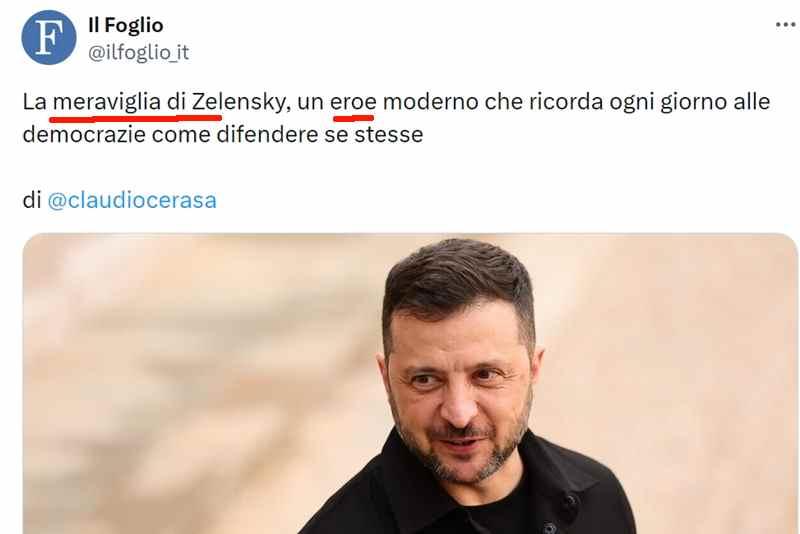Open the three-dot more options menu

pyautogui.click(x=786, y=25)
